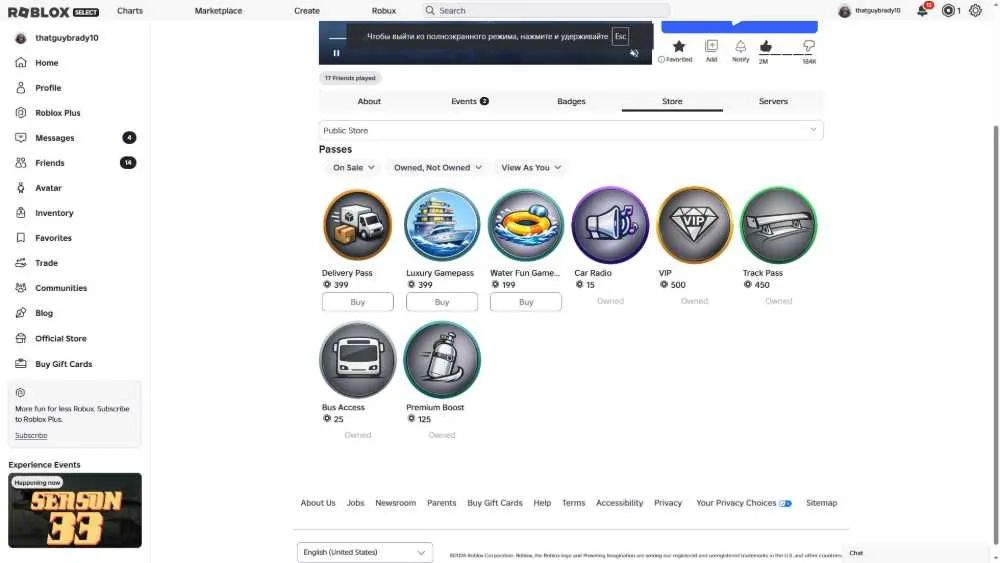Open Robux in top navigation
Screen dimensions: 1000x563
(384, 11)
